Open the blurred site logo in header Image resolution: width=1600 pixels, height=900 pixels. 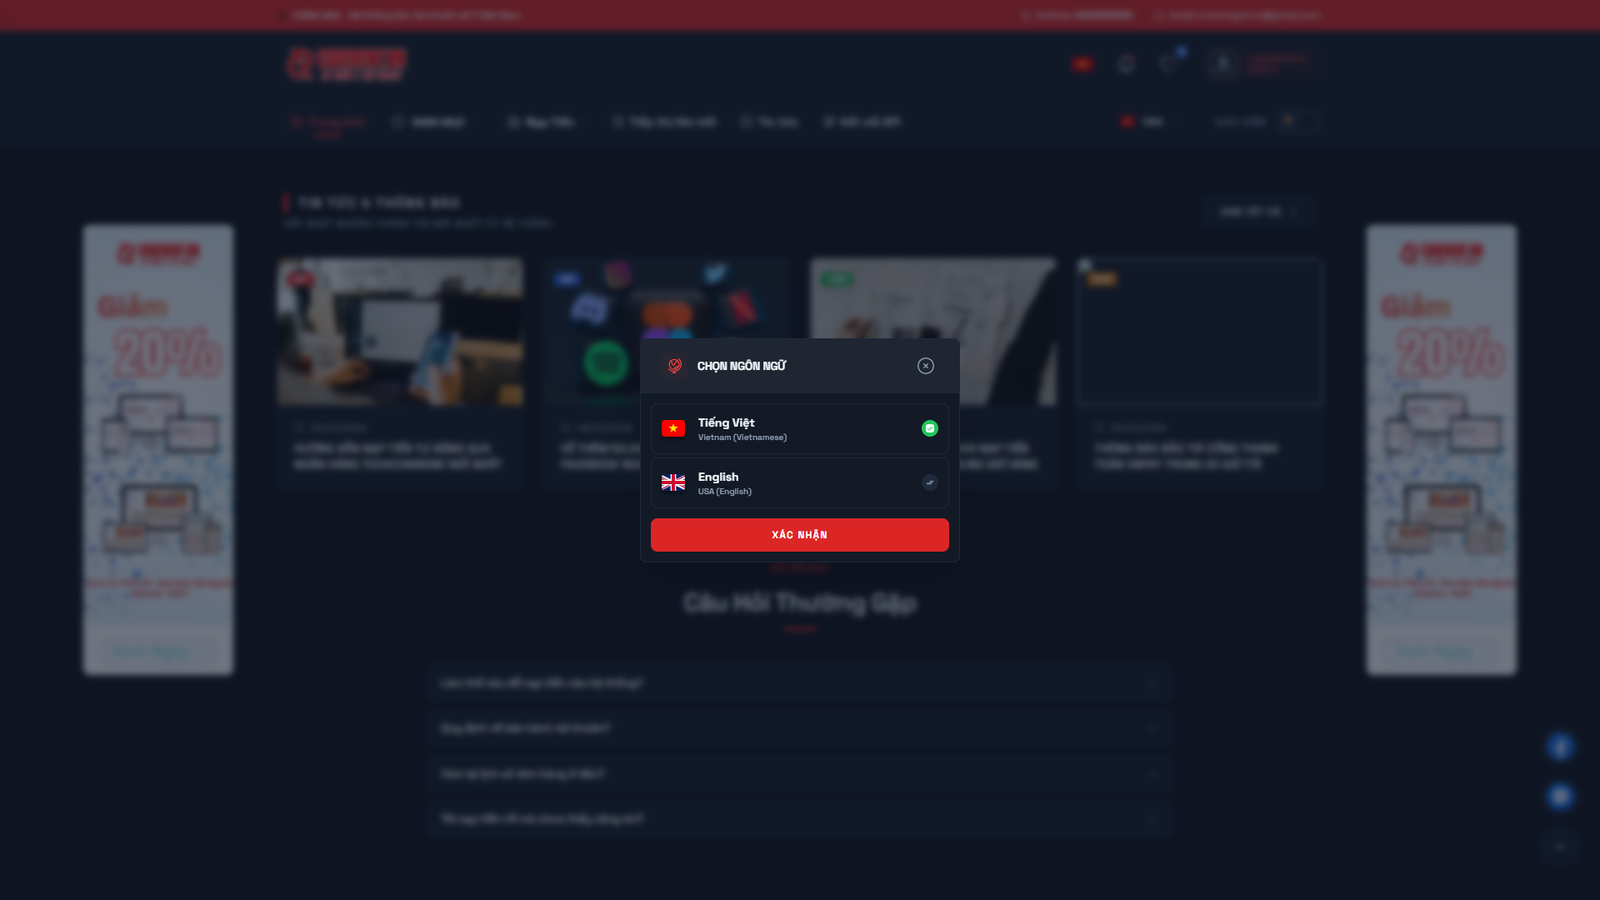pyautogui.click(x=346, y=64)
